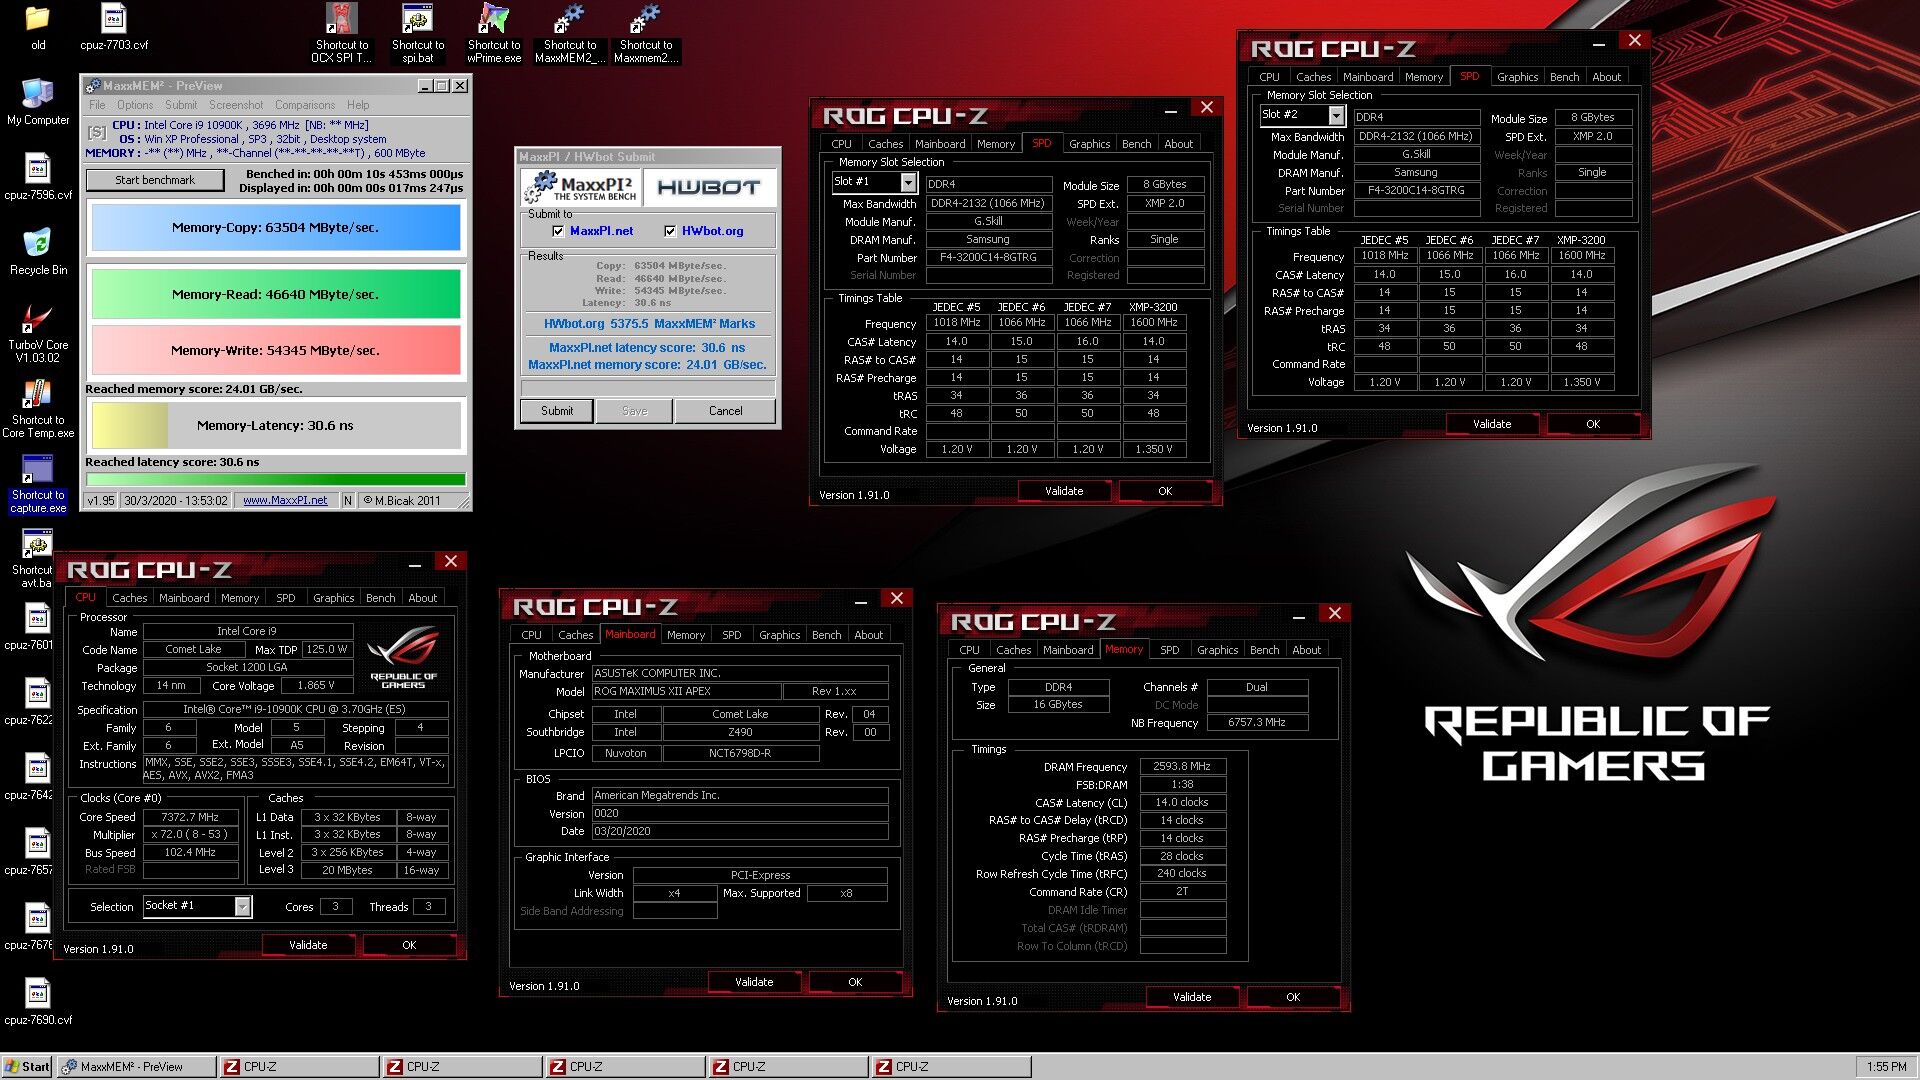This screenshot has width=1920, height=1080.
Task: Switch to Graphics tab in Memory CPU-Z window
Action: coord(1218,650)
